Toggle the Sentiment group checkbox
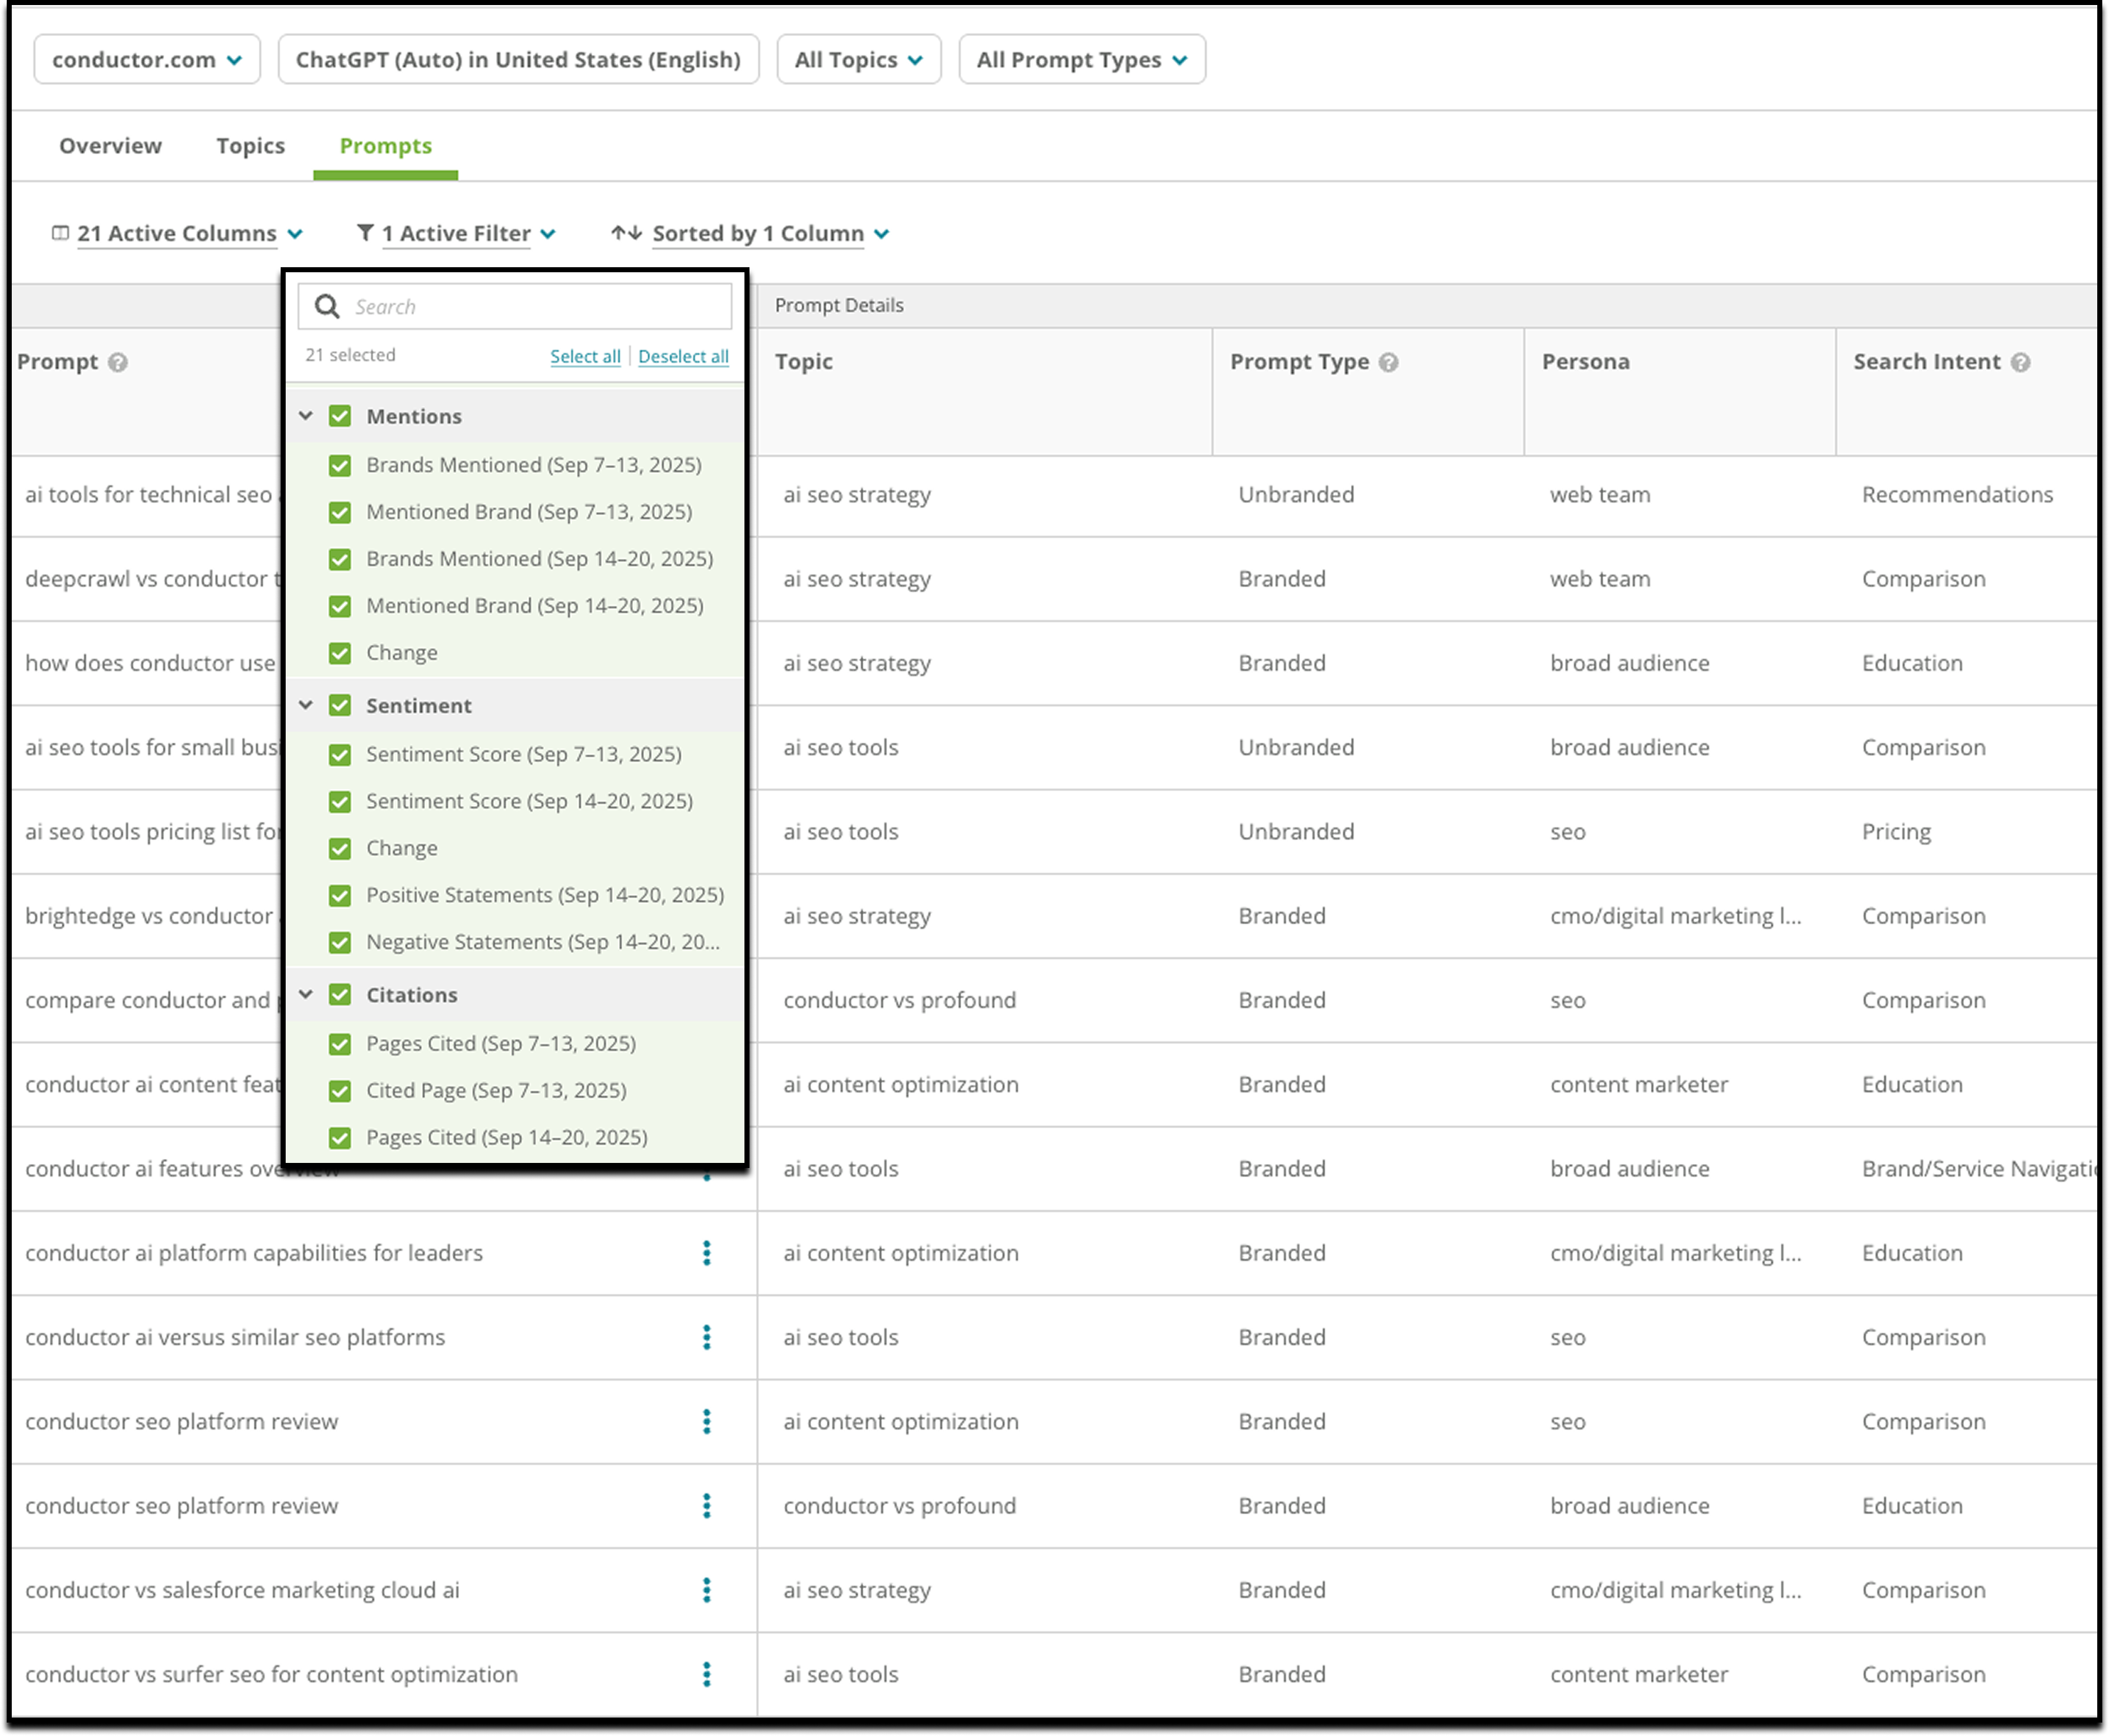 click(x=340, y=705)
